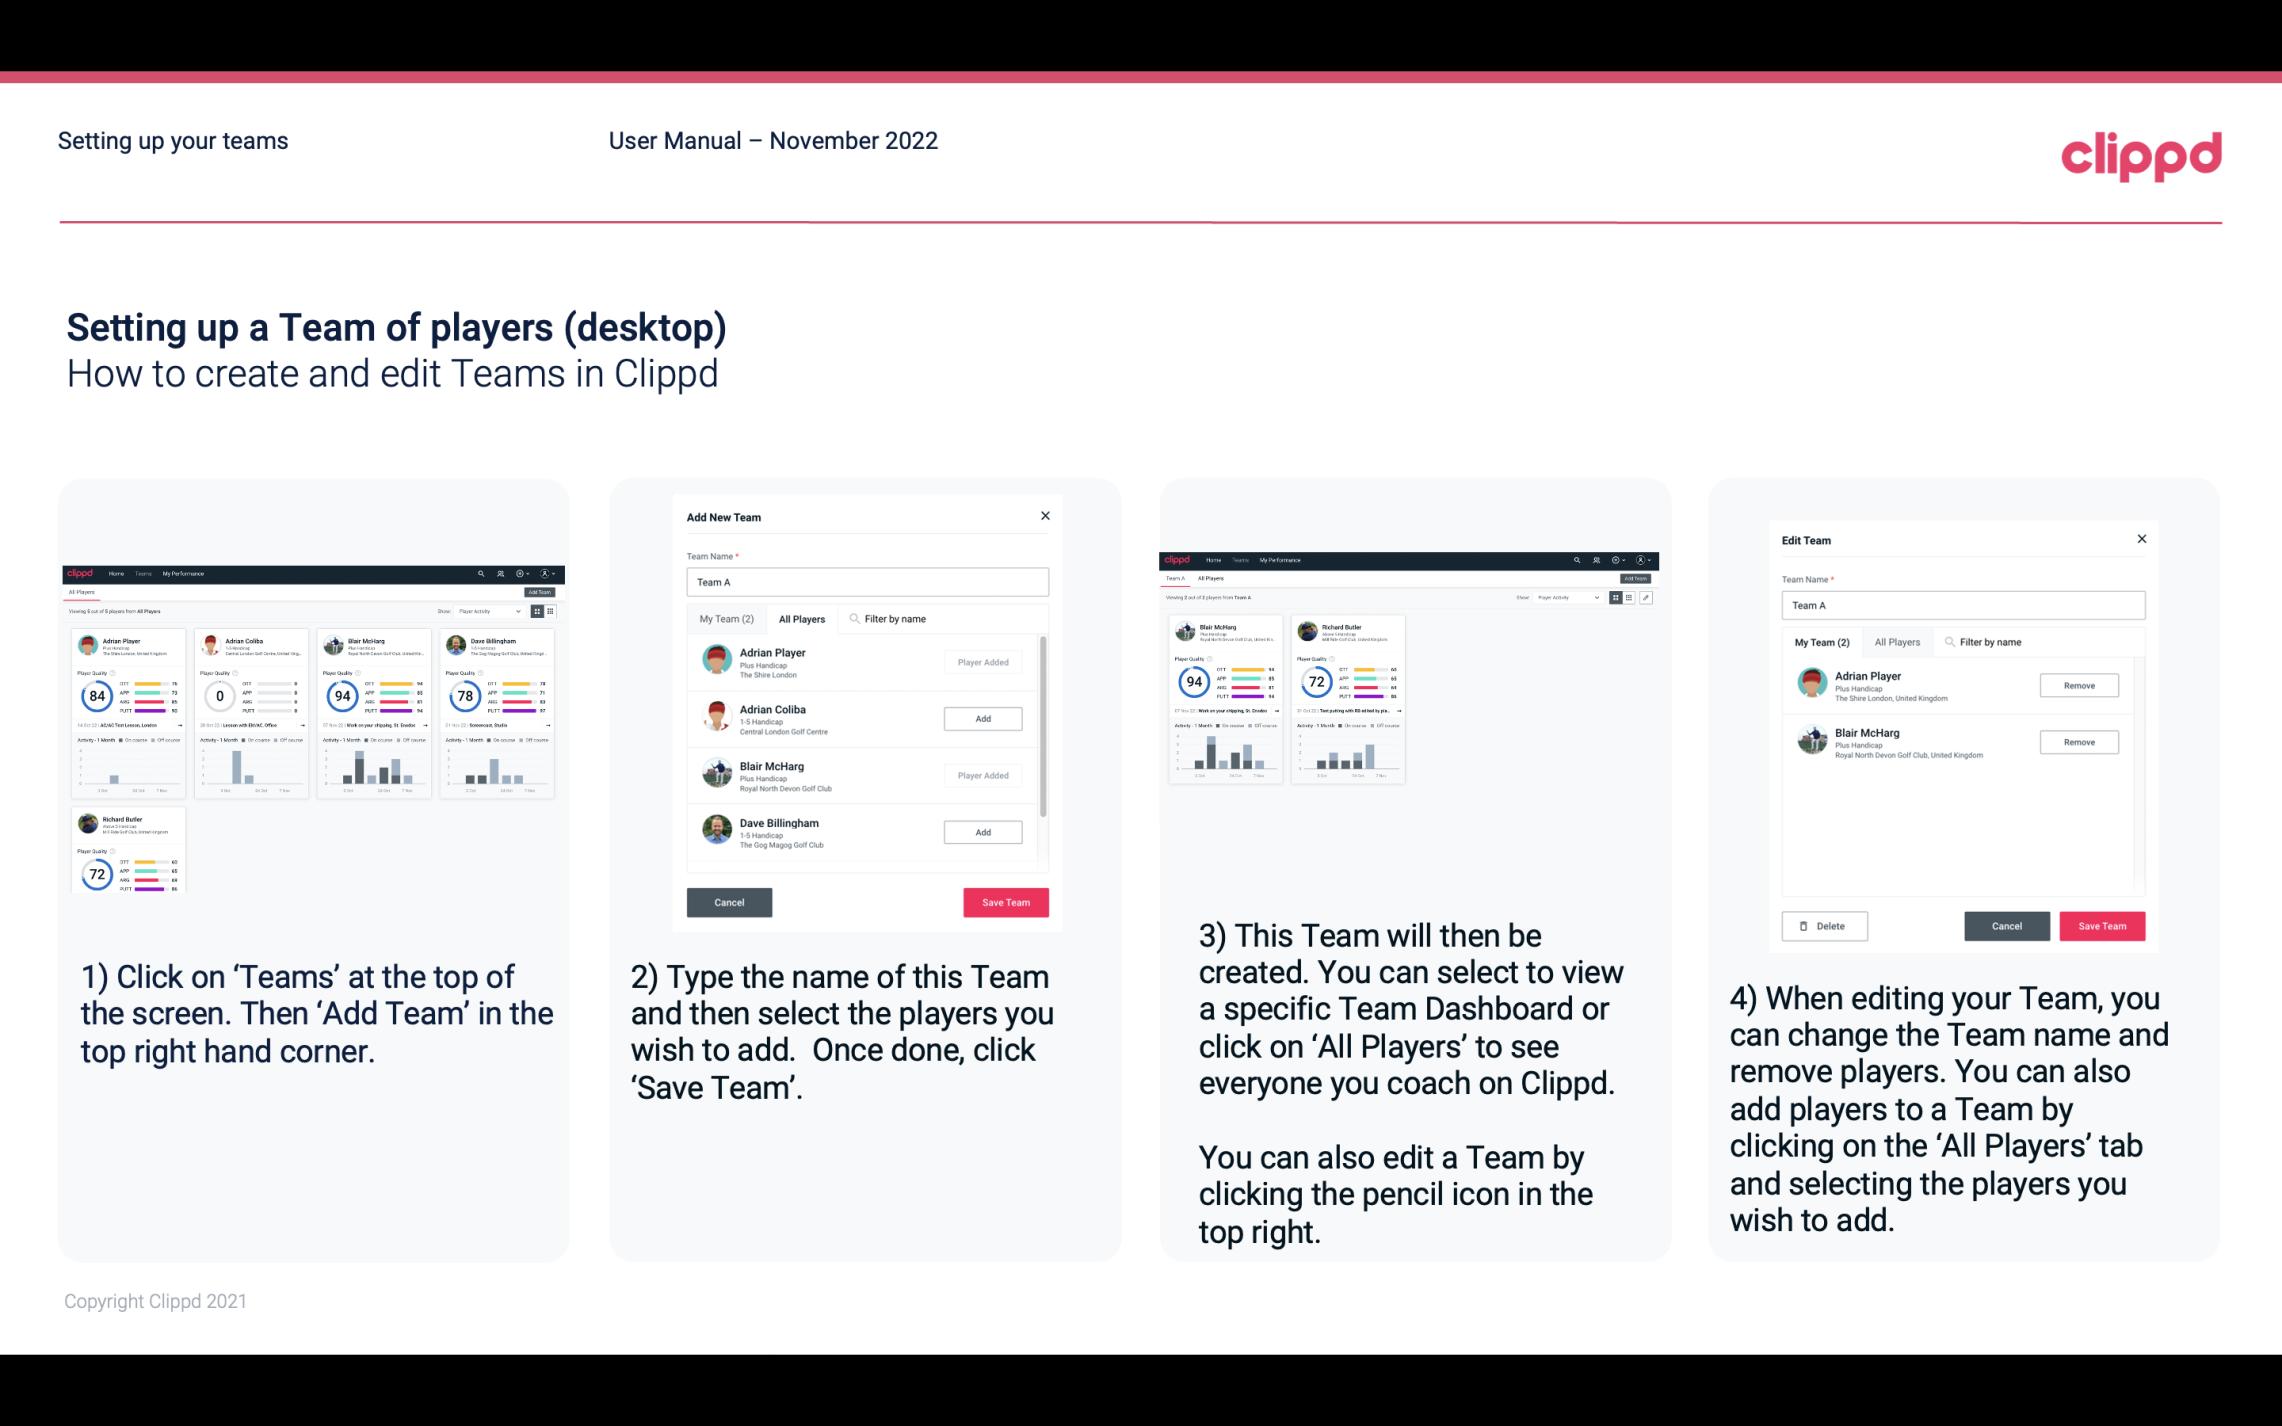Image resolution: width=2282 pixels, height=1426 pixels.
Task: Click the Remove button next to Blair McHarg
Action: [x=2080, y=741]
